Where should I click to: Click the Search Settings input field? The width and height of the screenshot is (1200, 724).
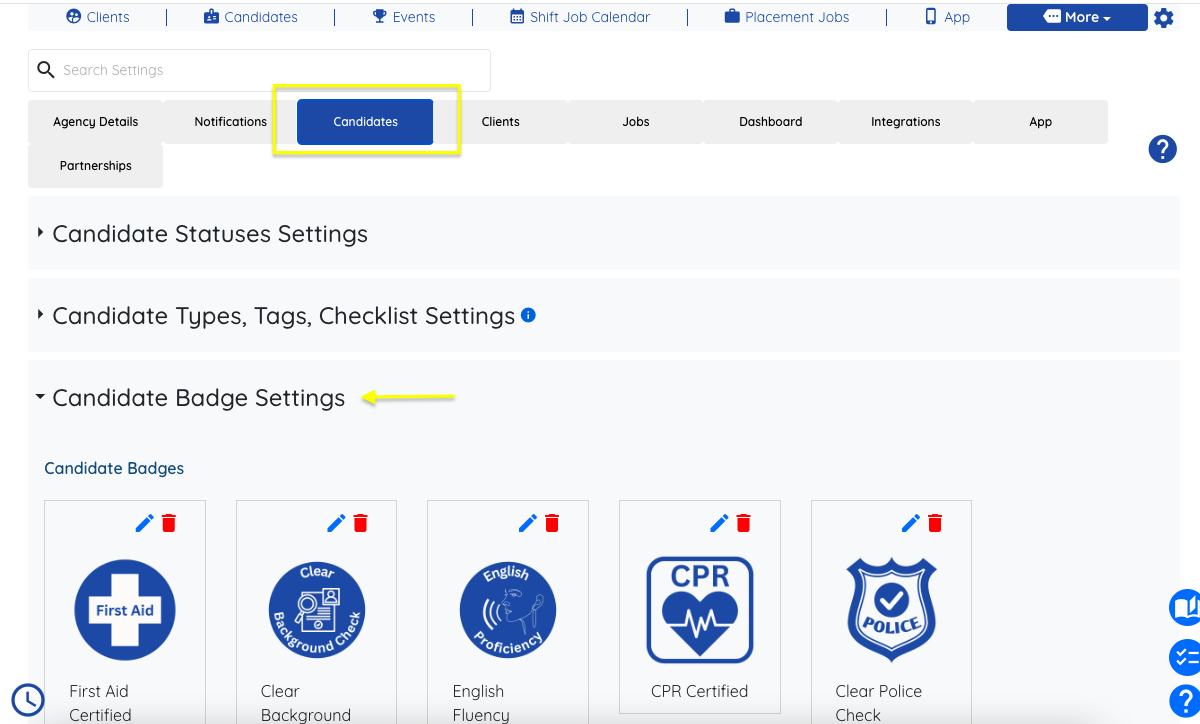(259, 70)
